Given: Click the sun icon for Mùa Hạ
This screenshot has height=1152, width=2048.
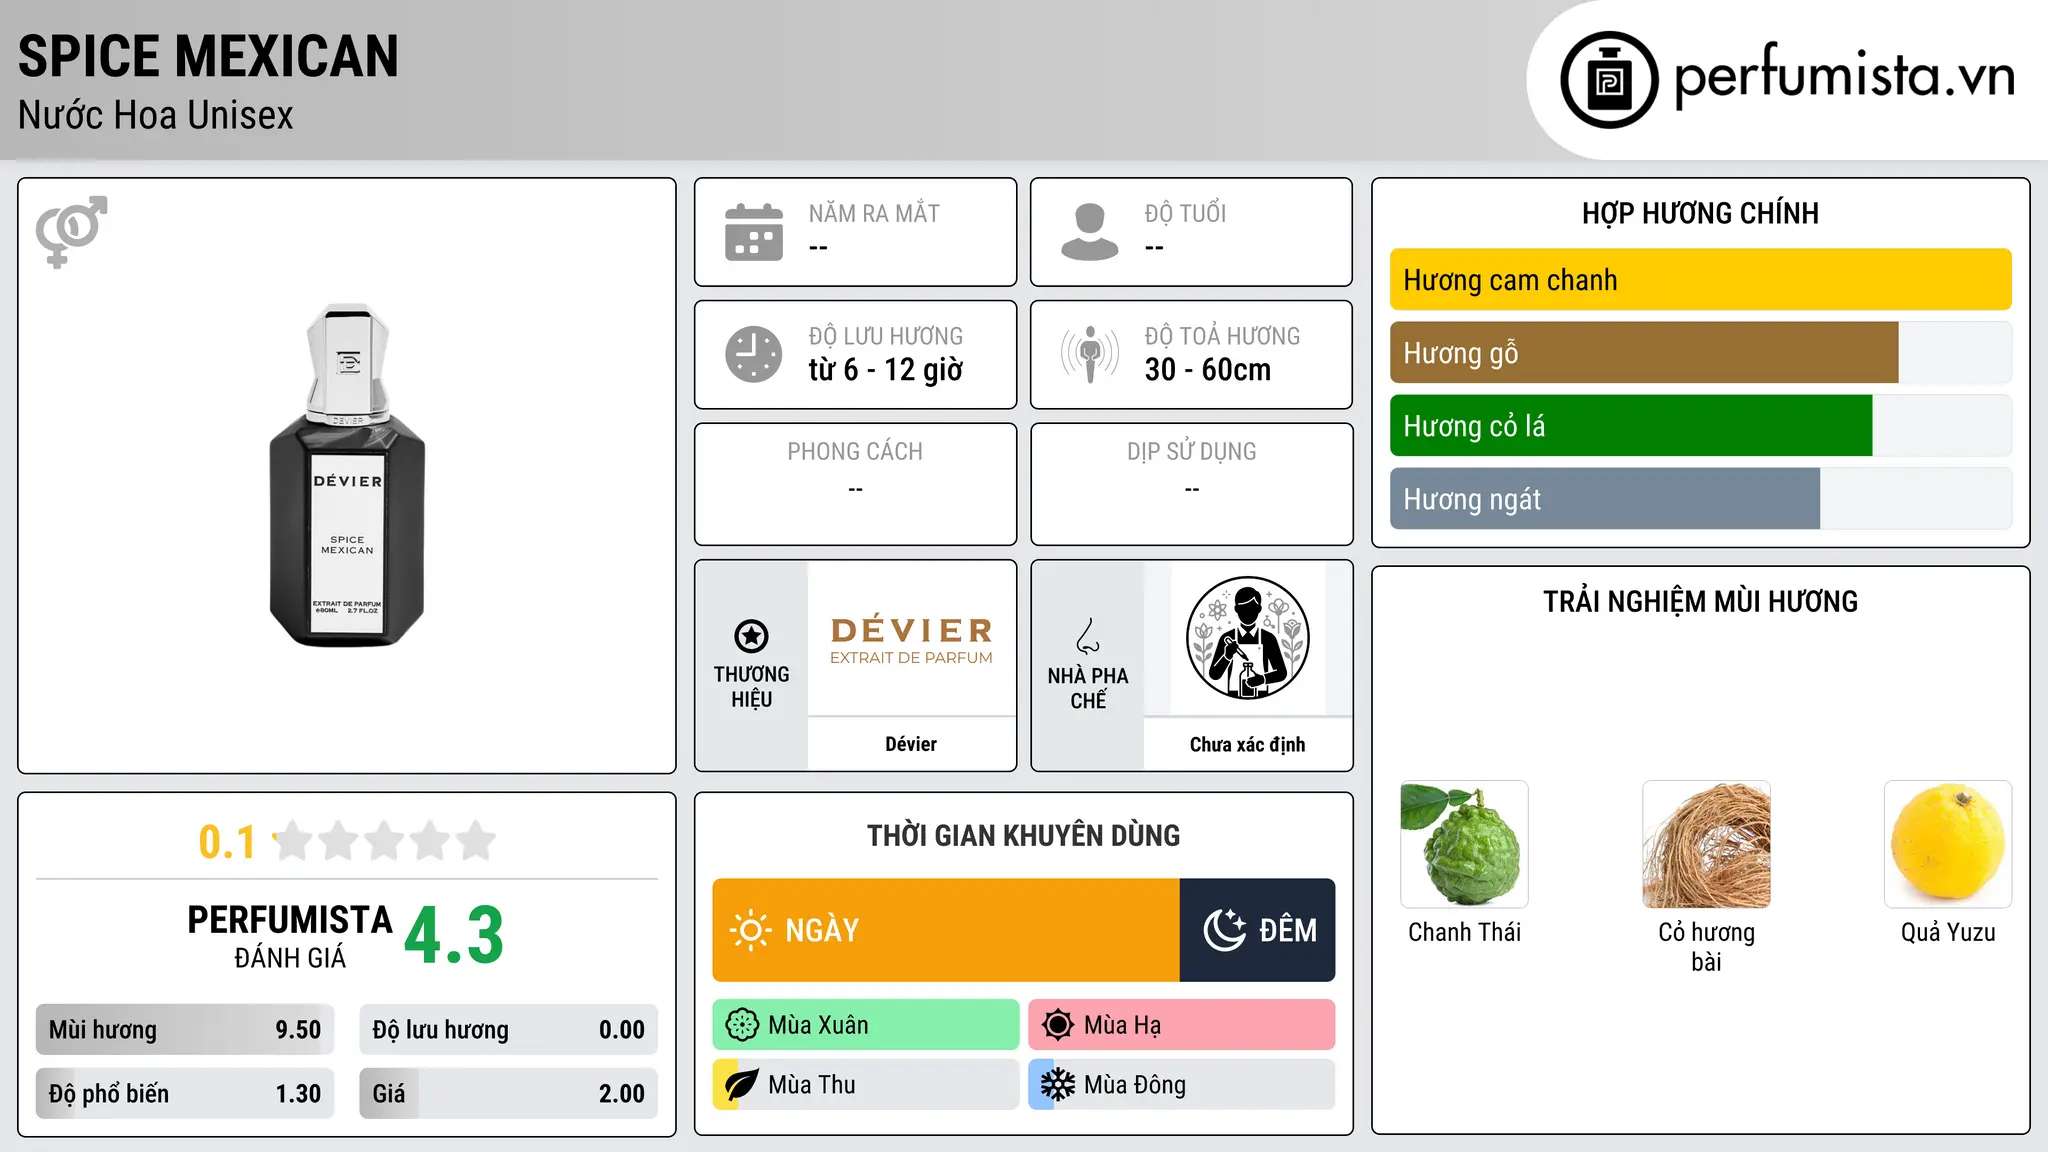Looking at the screenshot, I should (x=1058, y=1025).
